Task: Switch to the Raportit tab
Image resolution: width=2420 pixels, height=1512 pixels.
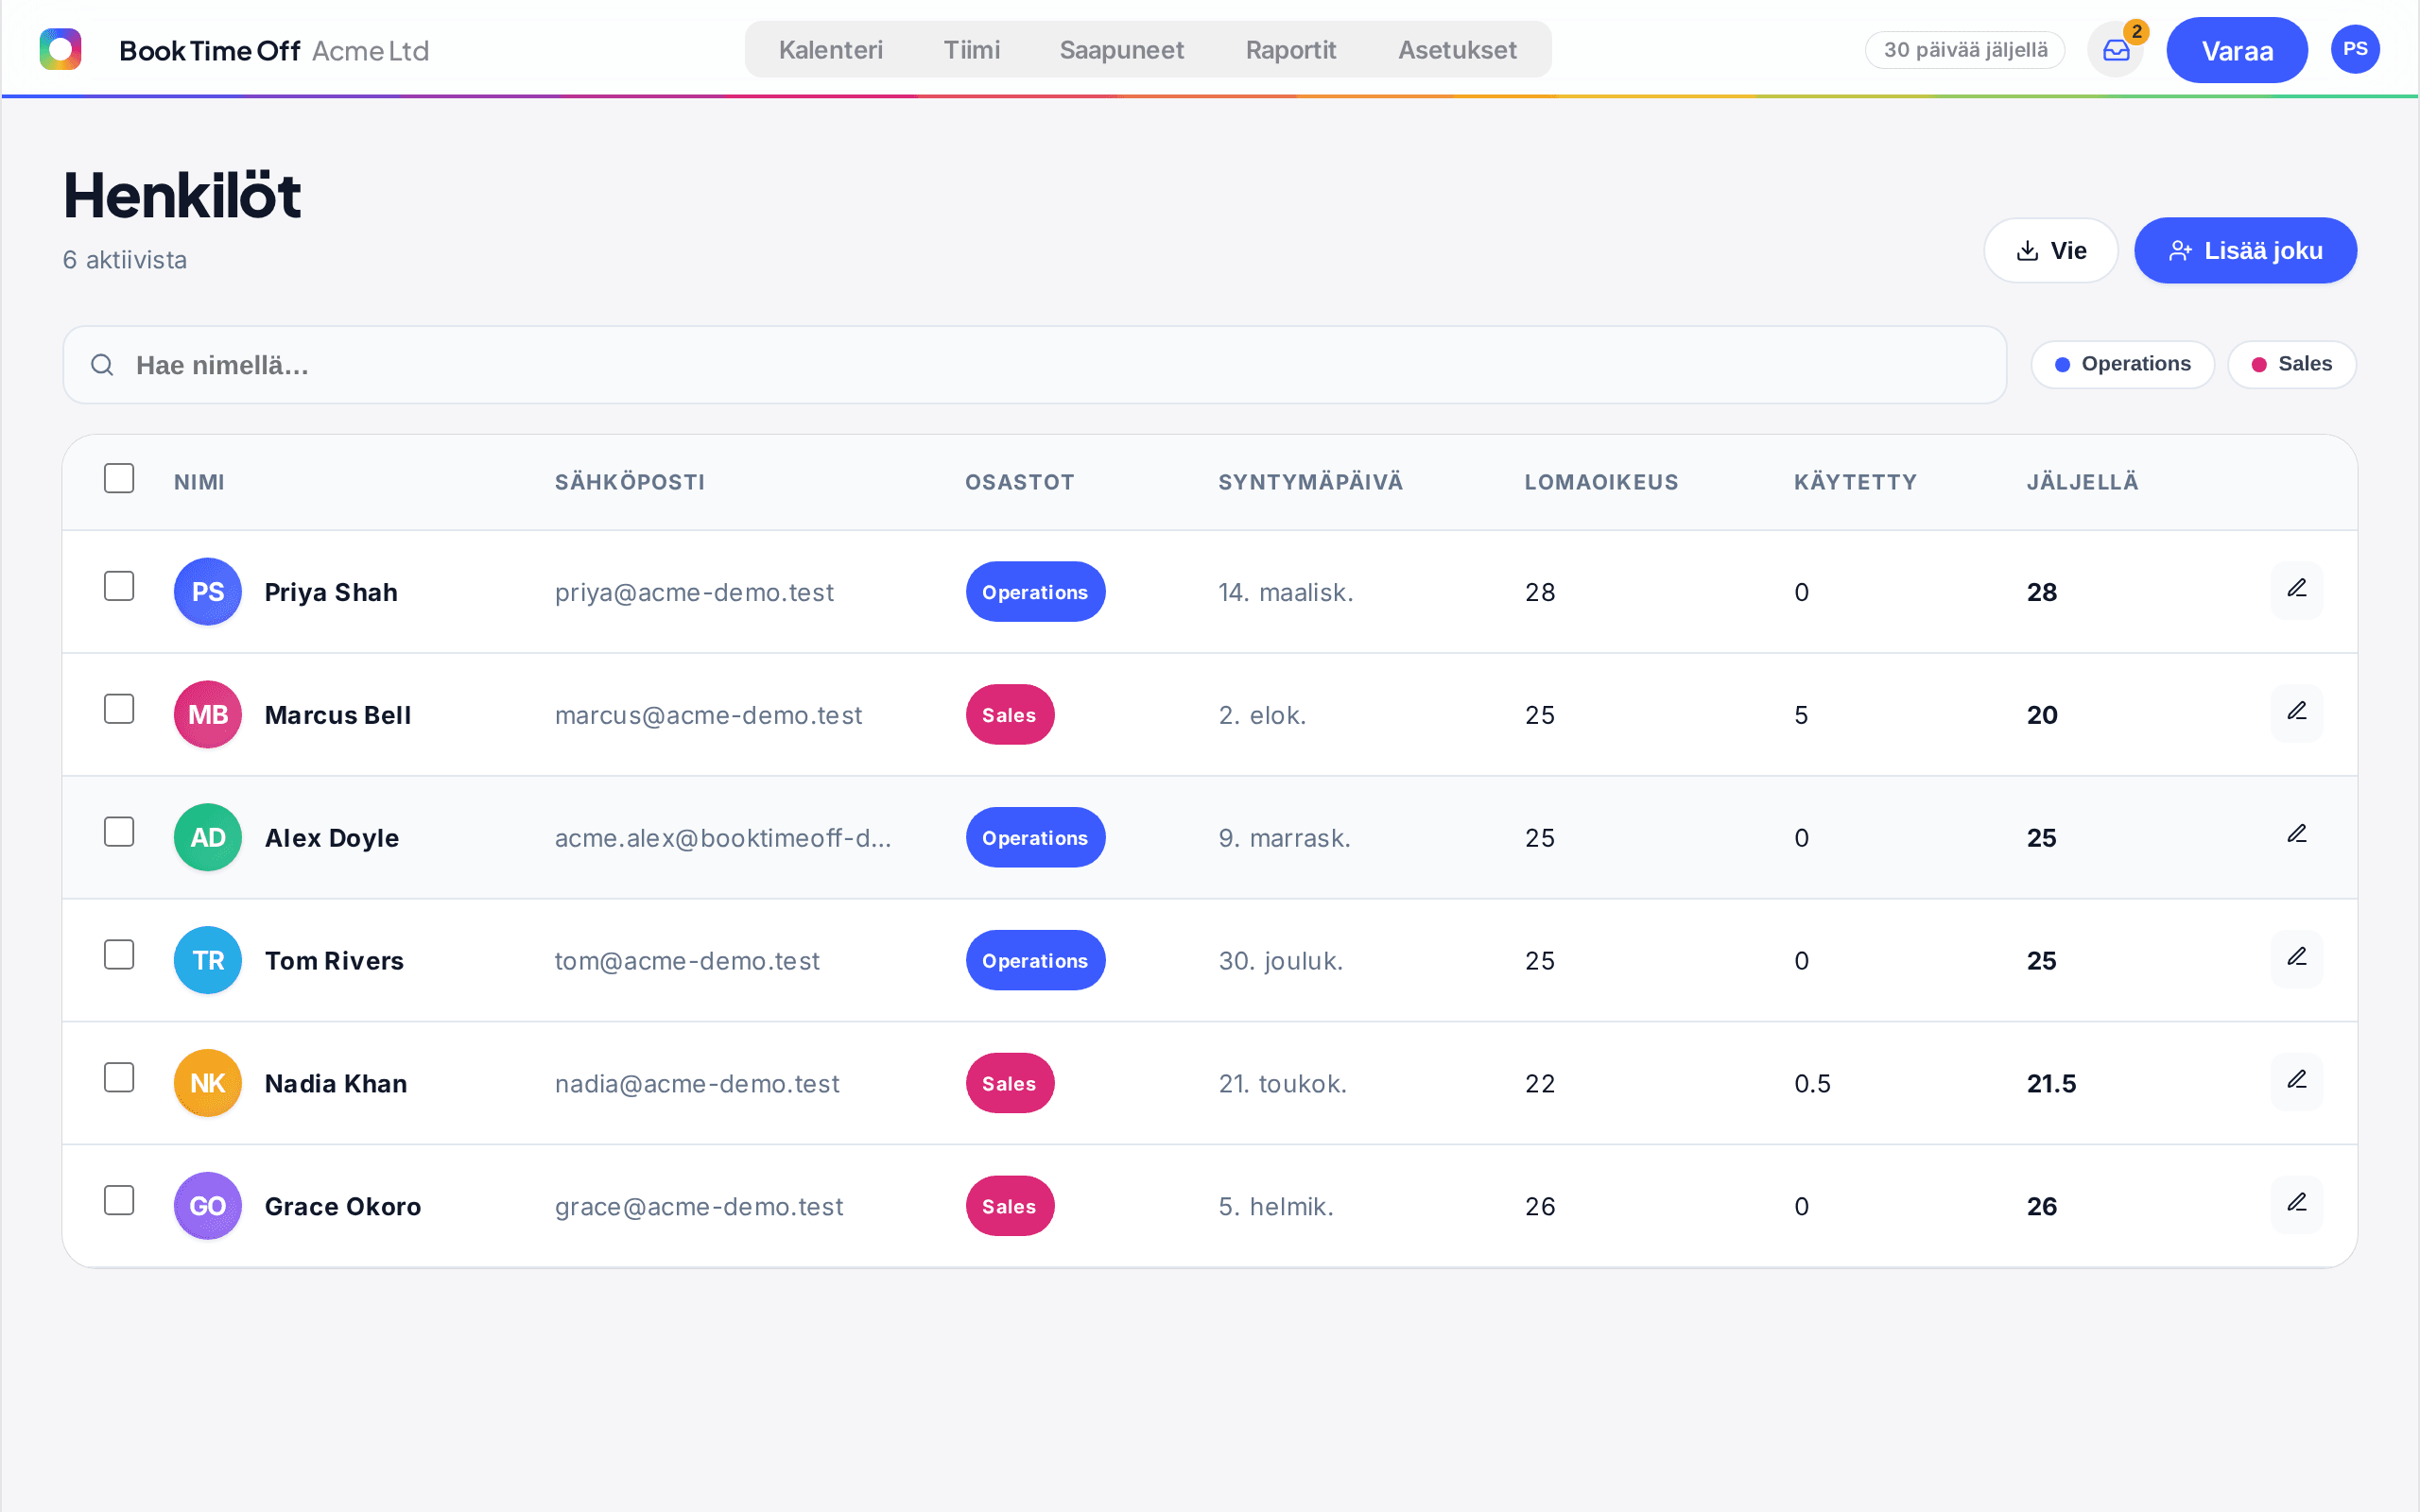Action: [1290, 50]
